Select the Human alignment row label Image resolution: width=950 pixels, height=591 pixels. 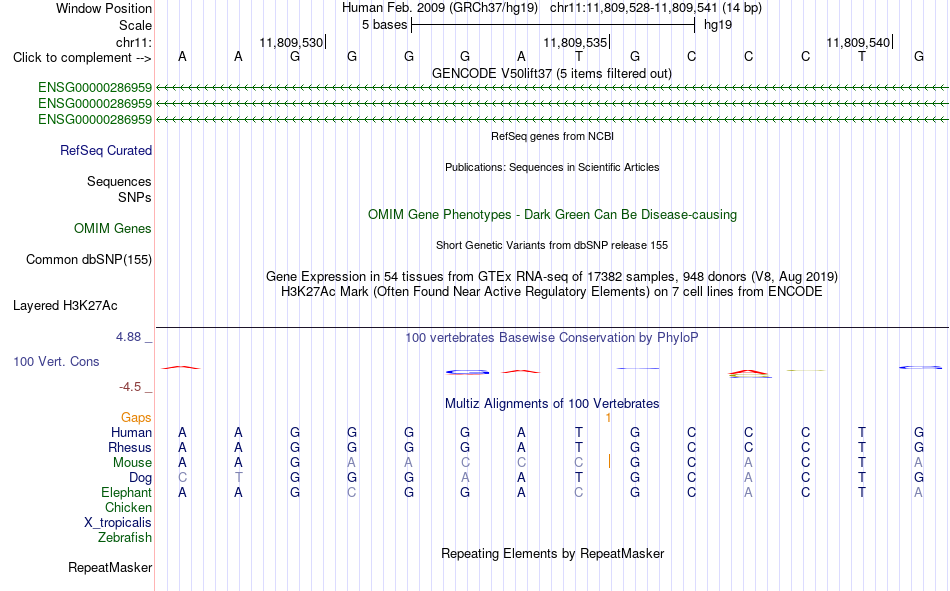click(131, 433)
